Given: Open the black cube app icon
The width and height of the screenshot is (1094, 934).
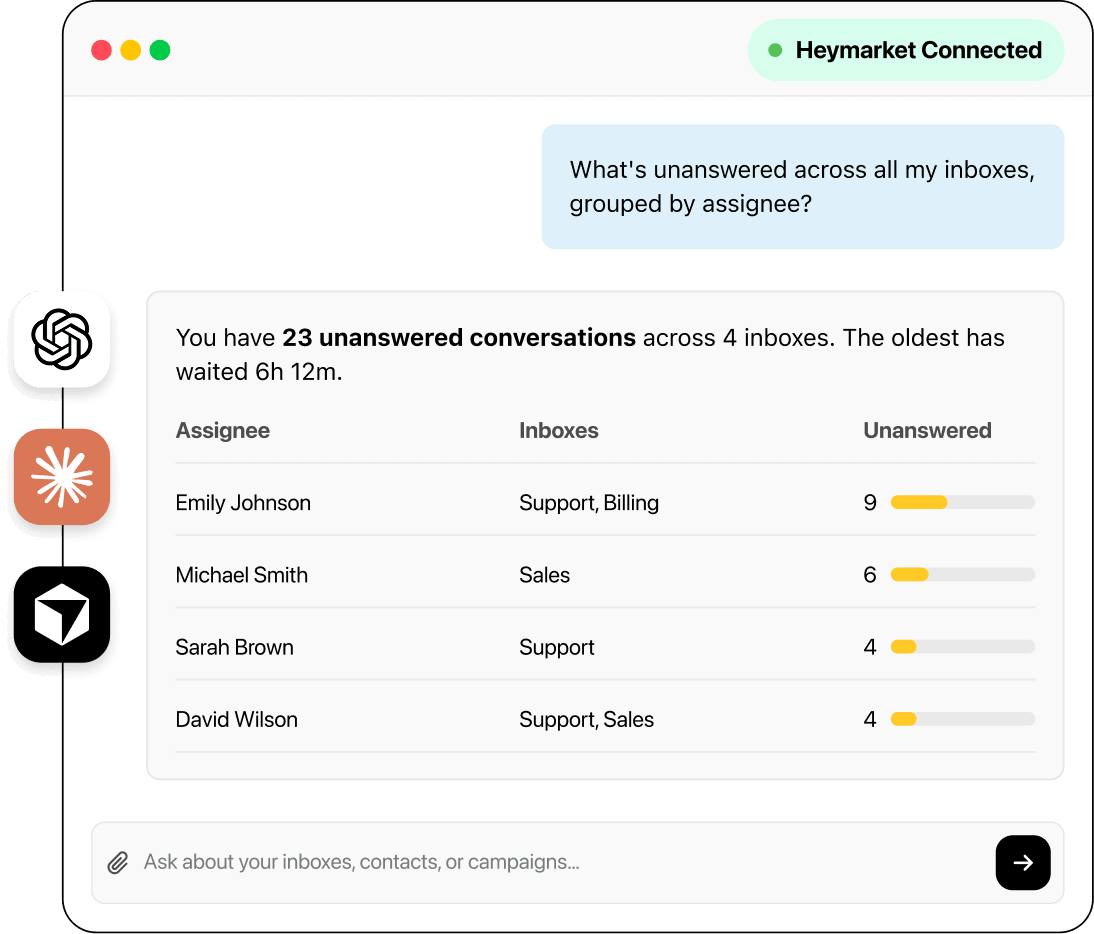Looking at the screenshot, I should 62,615.
